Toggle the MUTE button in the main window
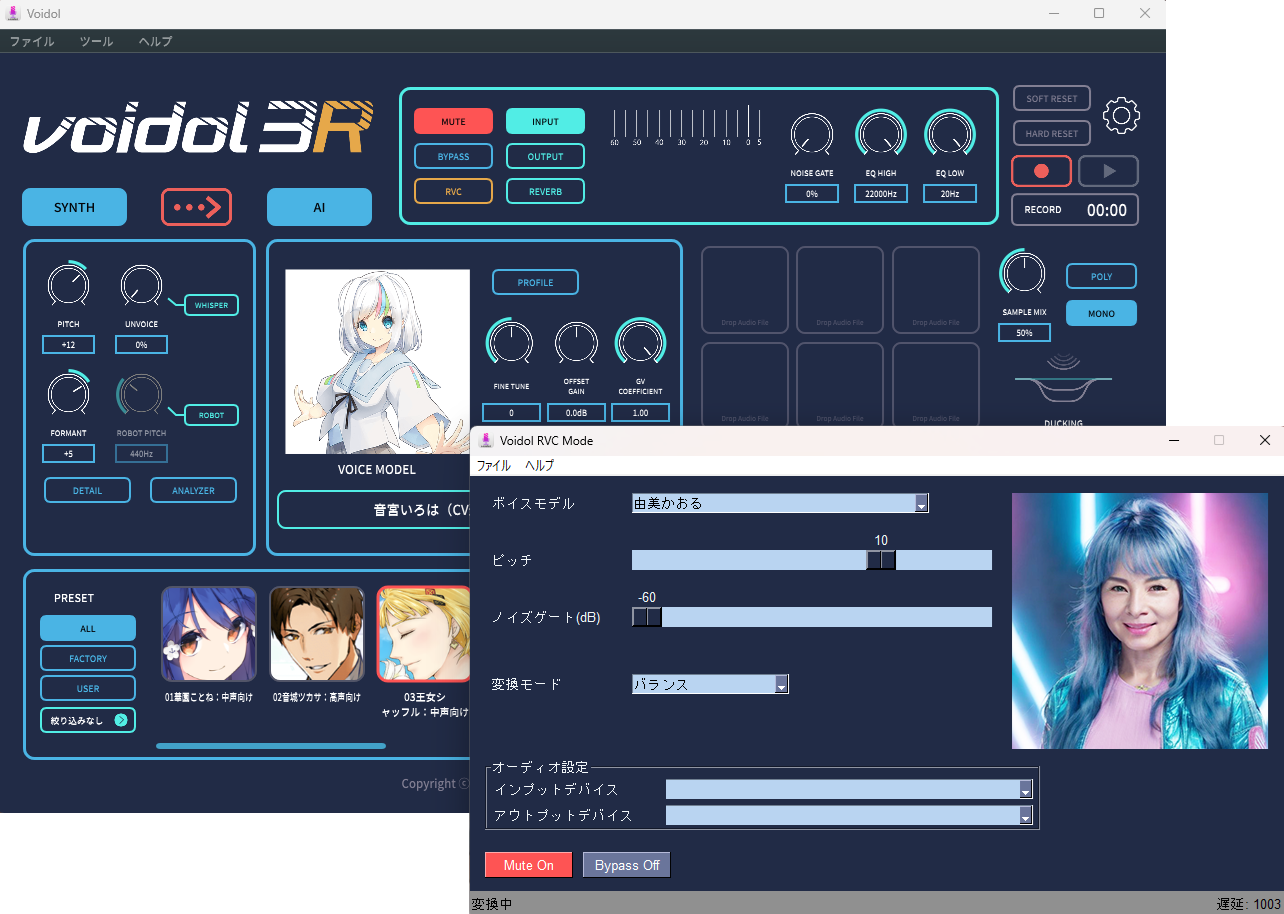The image size is (1284, 914). 453,121
